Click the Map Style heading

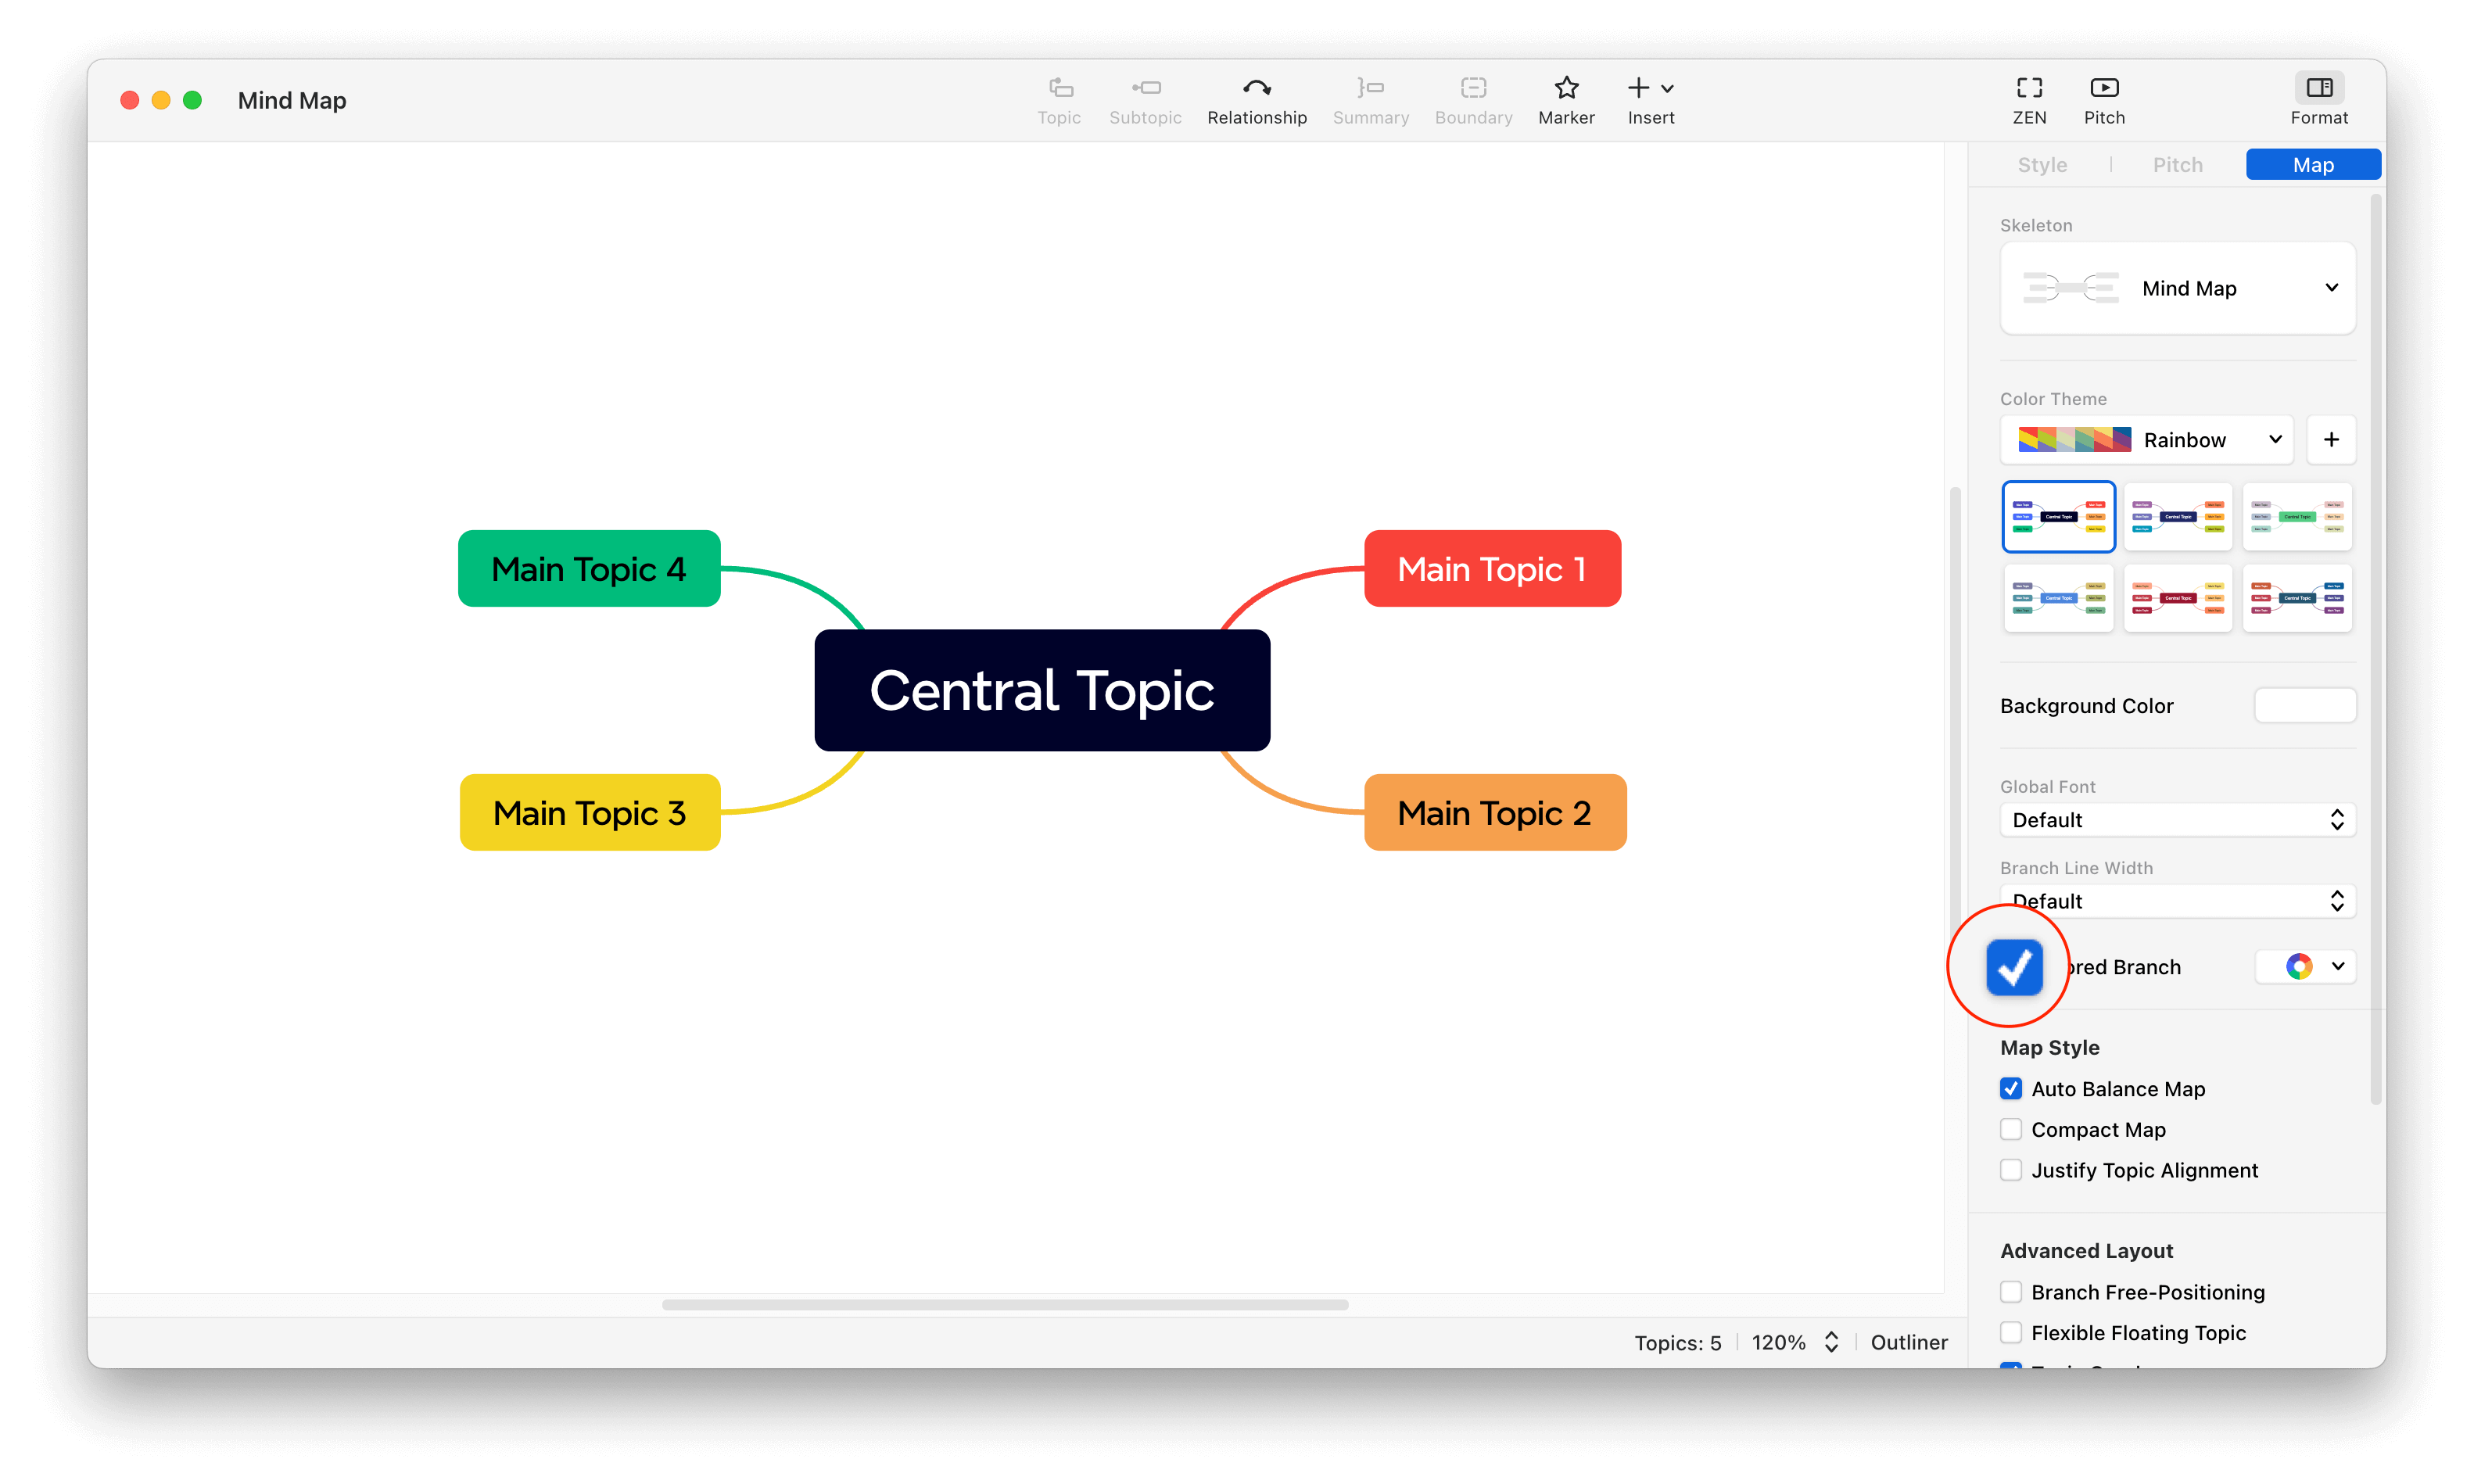2049,1047
